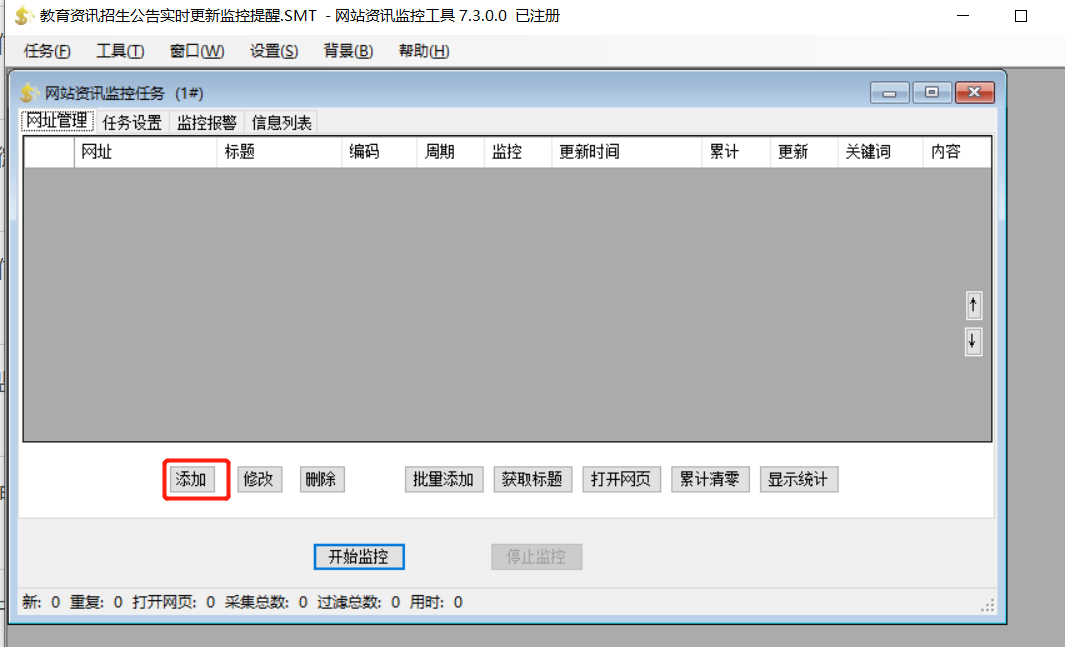The width and height of the screenshot is (1065, 647).
Task: Click the 删除 button
Action: [x=321, y=479]
